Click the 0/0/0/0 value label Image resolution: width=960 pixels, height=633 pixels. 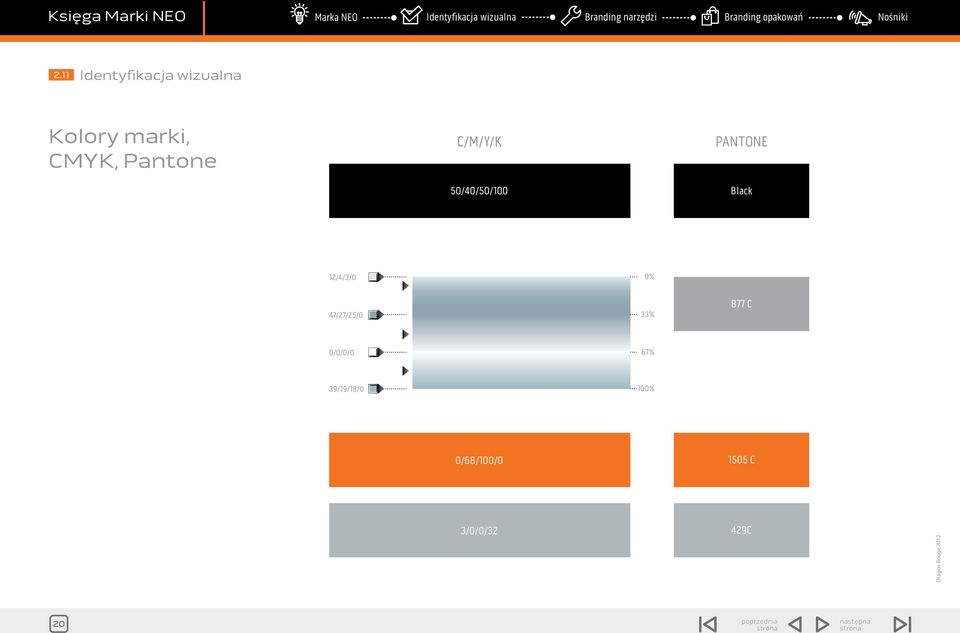341,353
